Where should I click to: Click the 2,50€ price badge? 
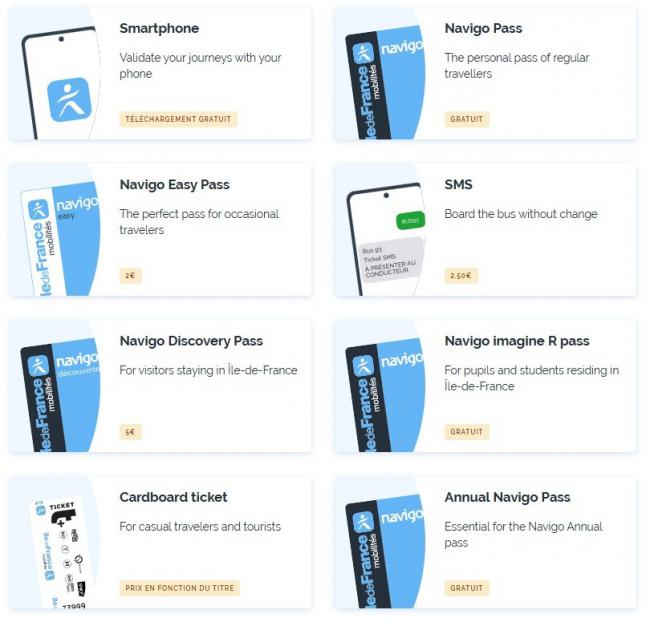[x=461, y=275]
